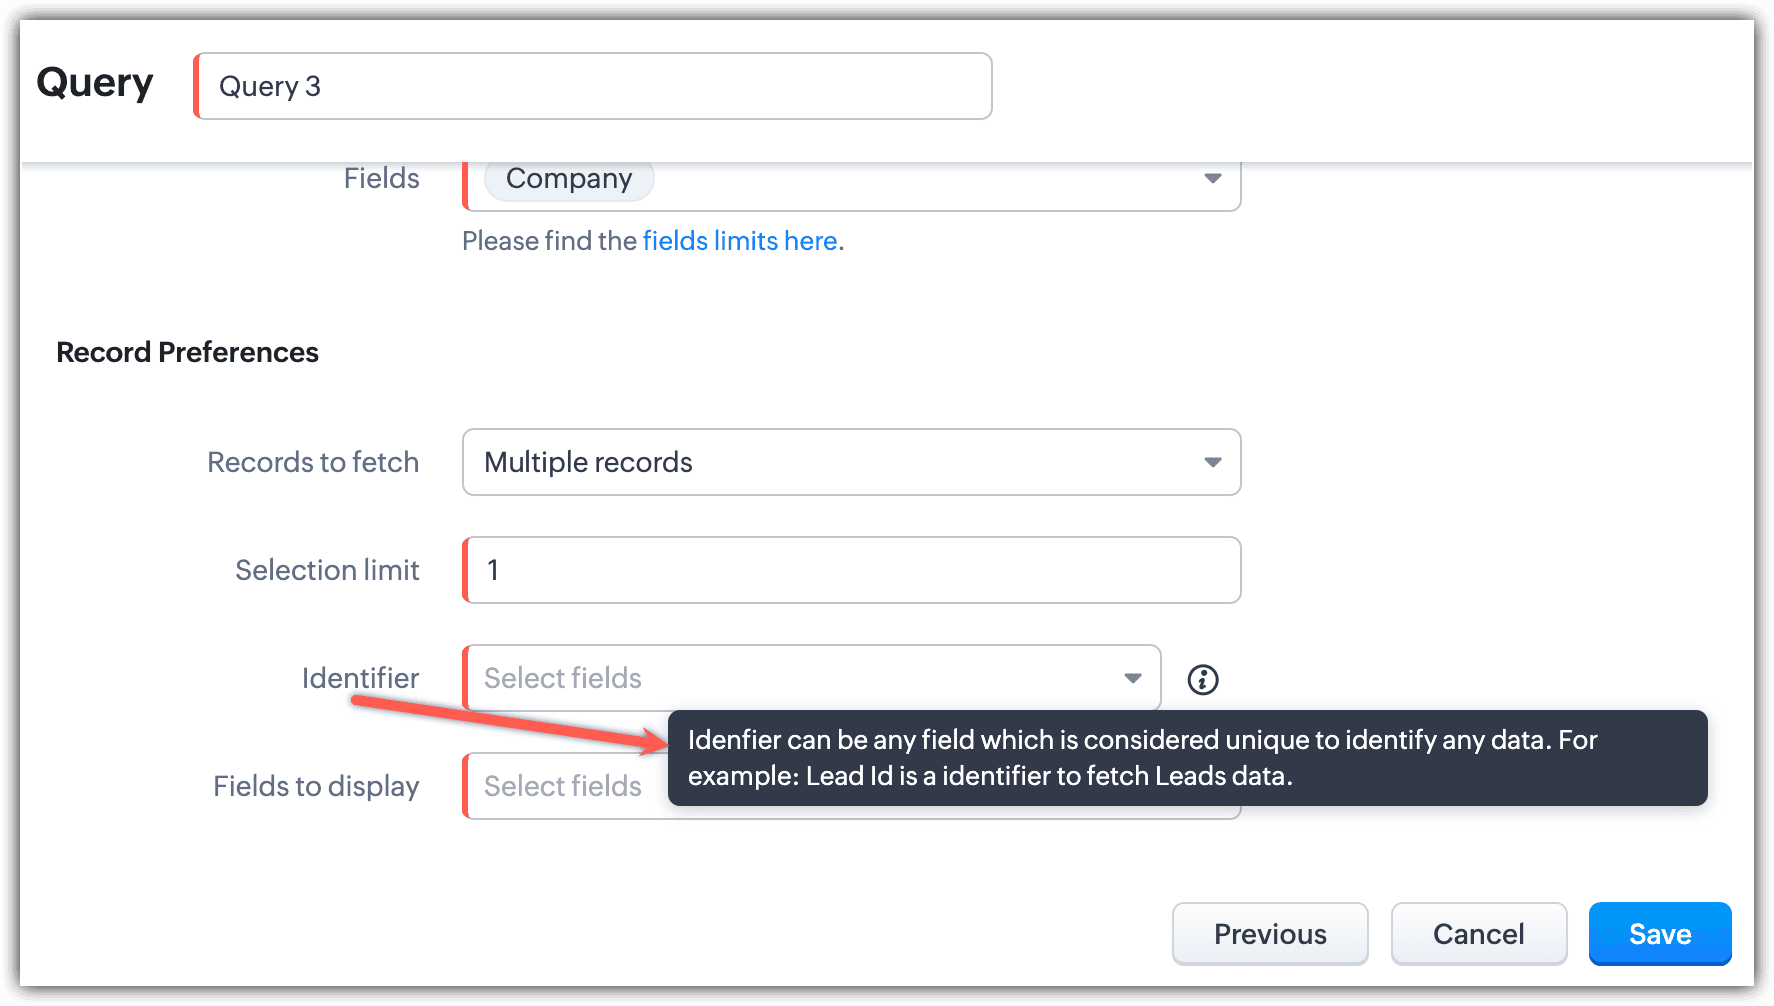The image size is (1774, 1006).
Task: Click the Multiple records selected value
Action: (588, 462)
